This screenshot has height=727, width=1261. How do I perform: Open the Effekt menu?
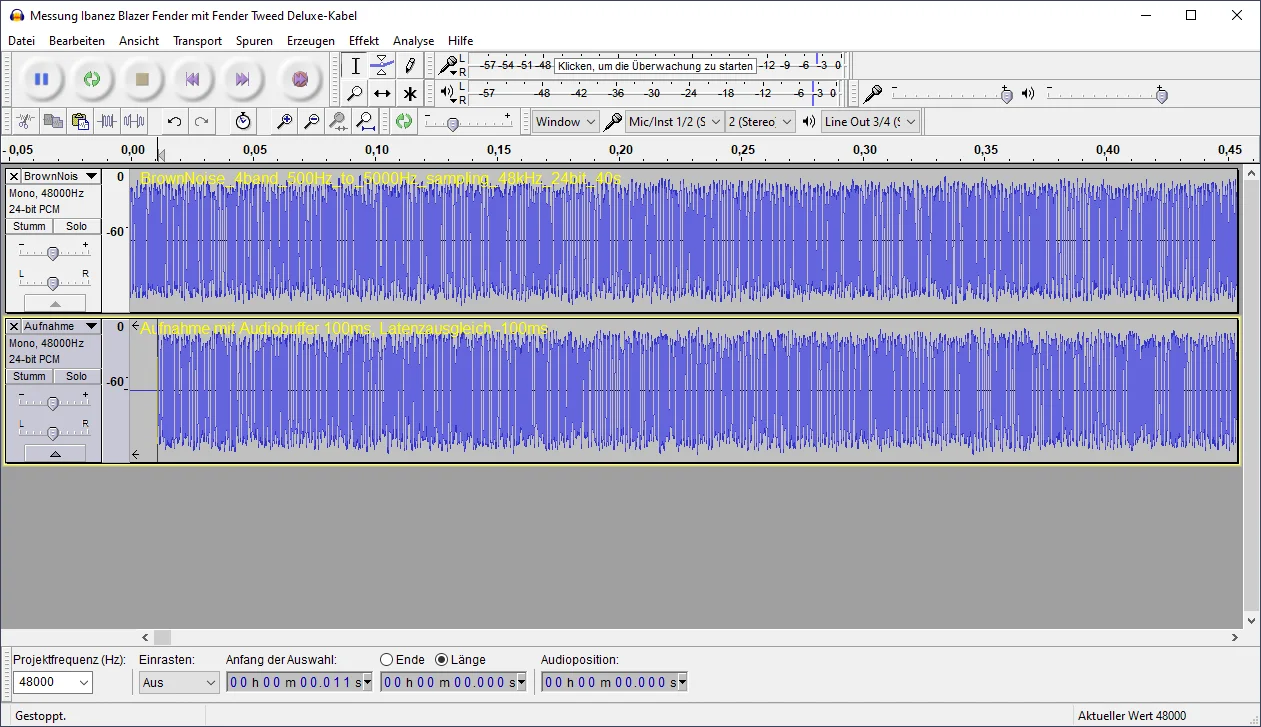[363, 41]
